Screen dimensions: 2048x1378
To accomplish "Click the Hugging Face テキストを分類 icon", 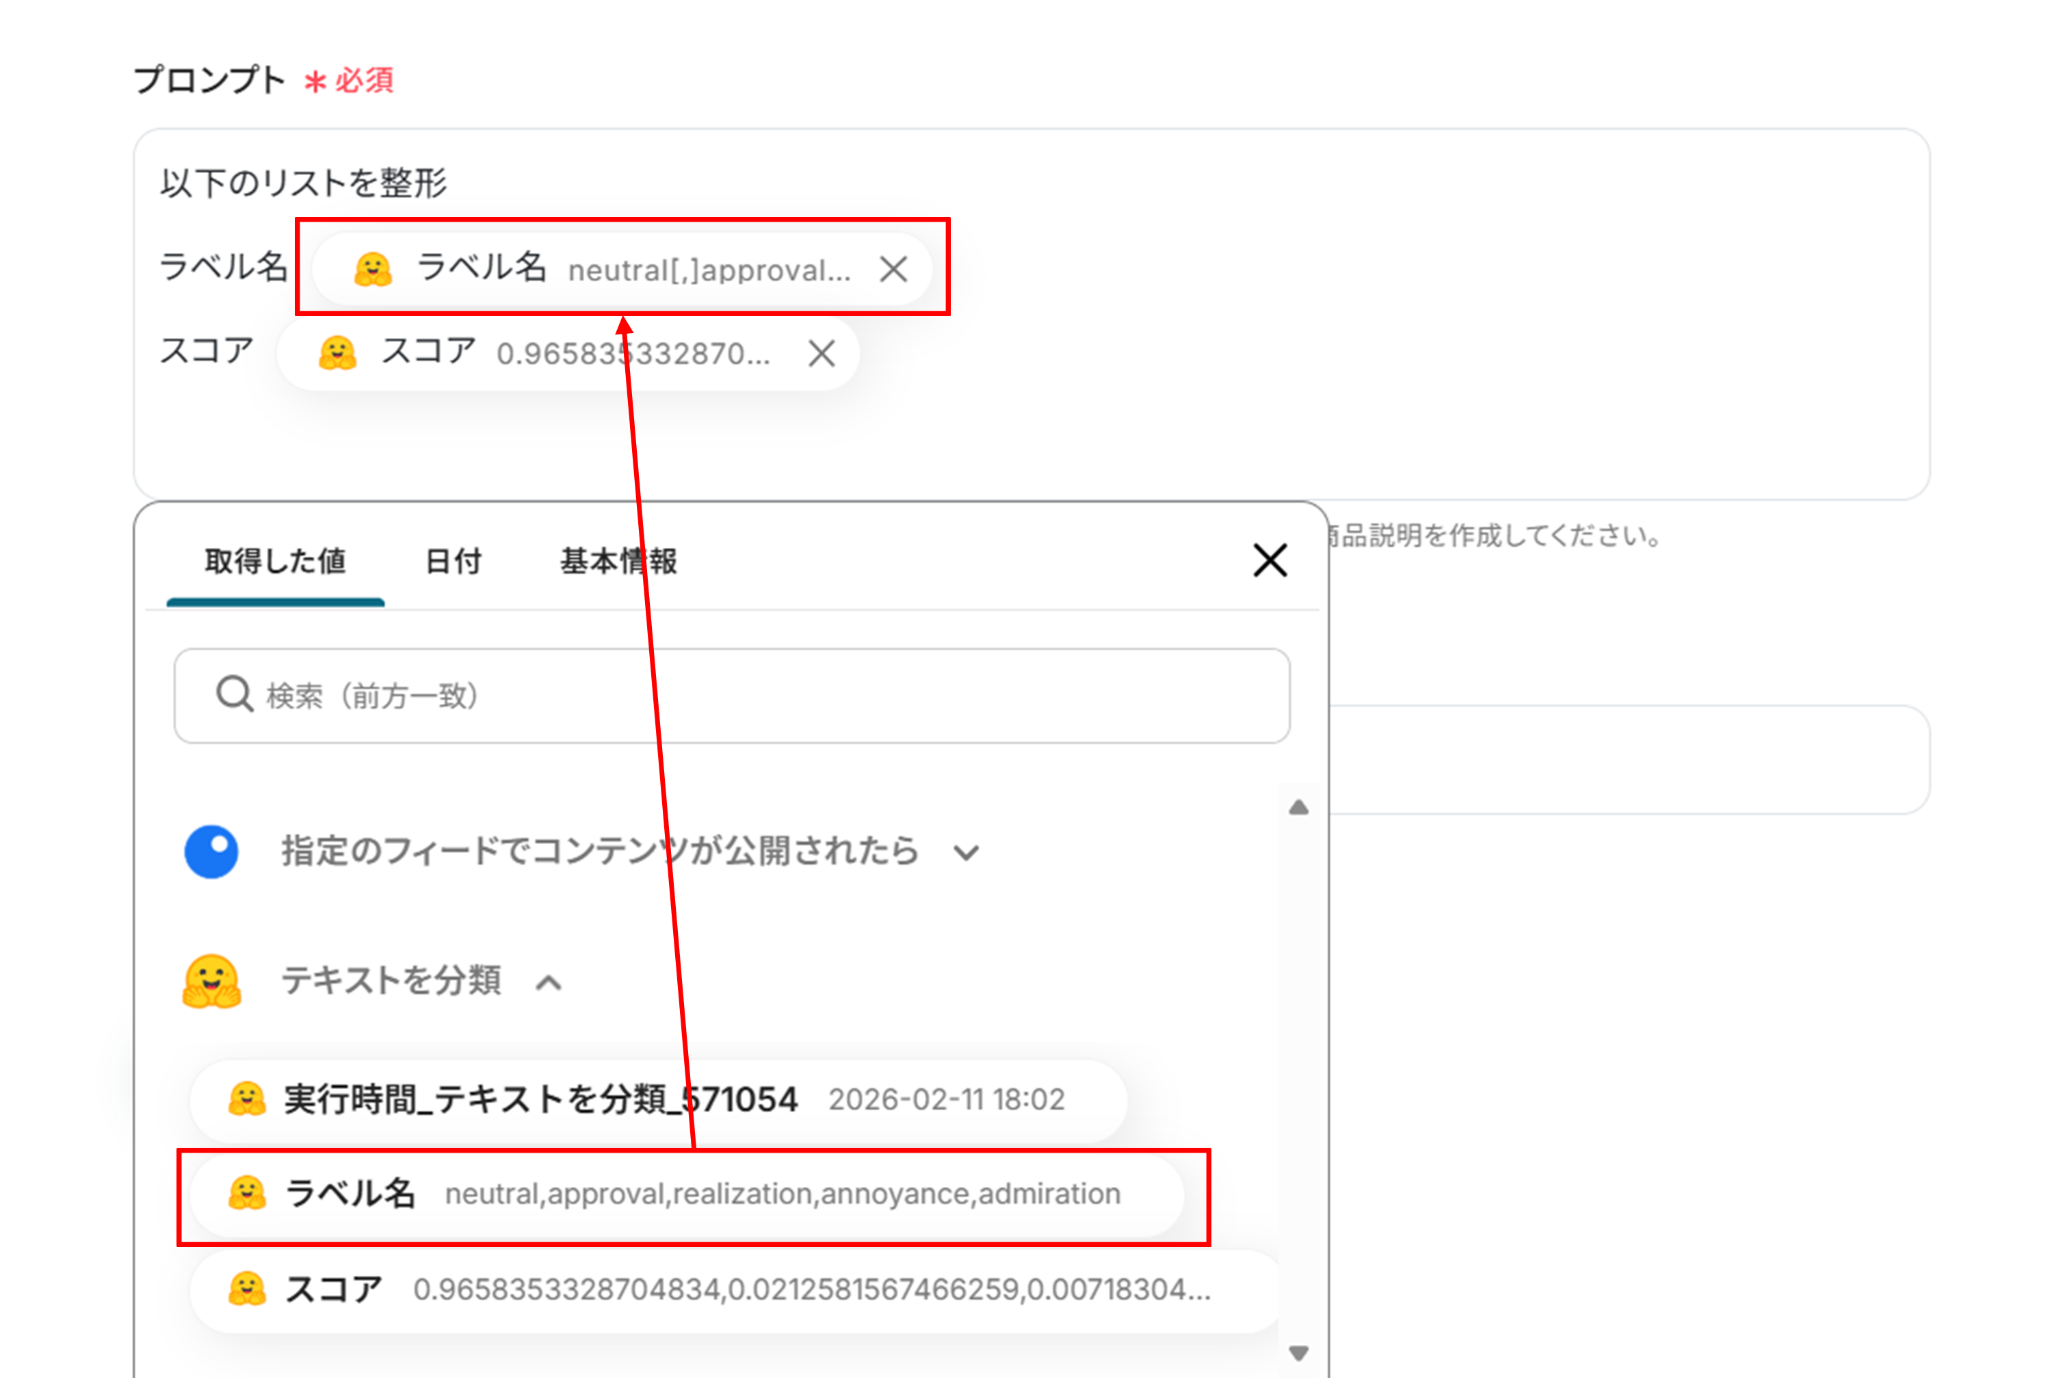I will (211, 981).
